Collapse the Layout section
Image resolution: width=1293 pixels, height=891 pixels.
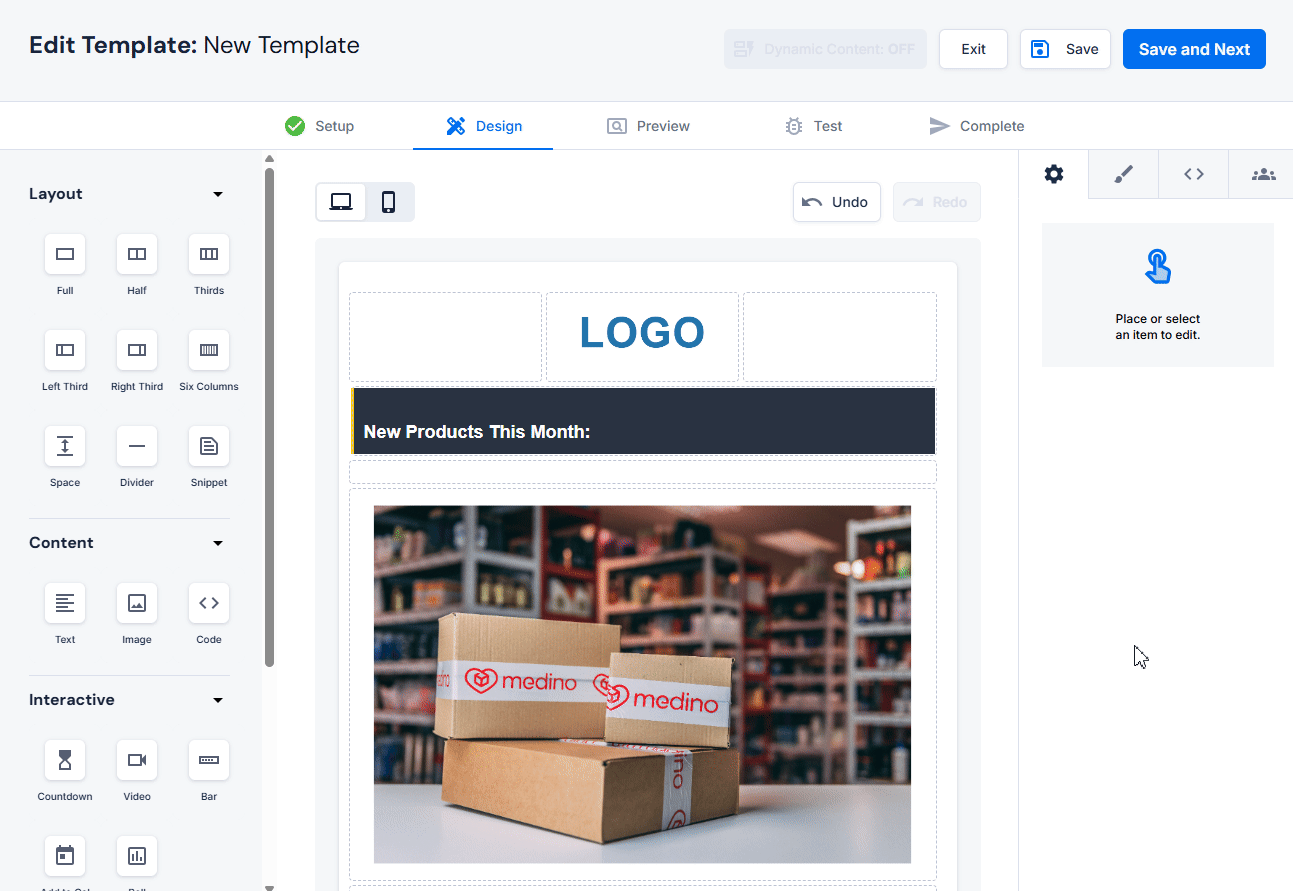(218, 194)
